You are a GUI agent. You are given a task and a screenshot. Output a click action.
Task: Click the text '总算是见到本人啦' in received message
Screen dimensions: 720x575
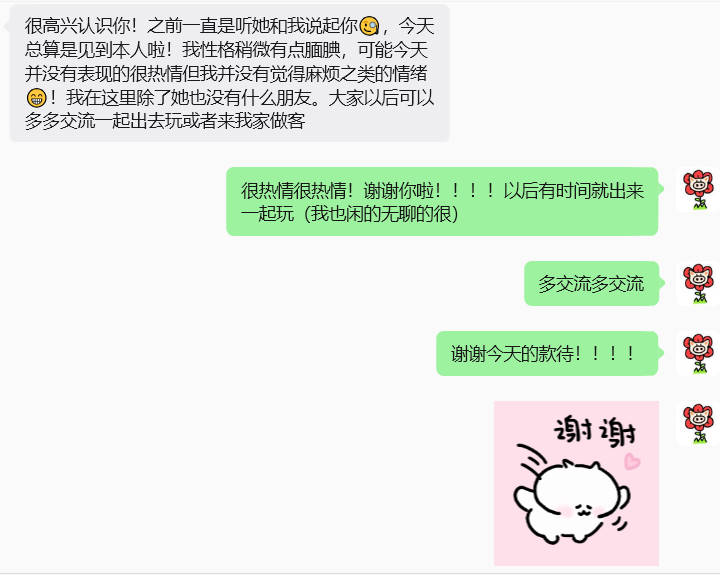point(95,50)
